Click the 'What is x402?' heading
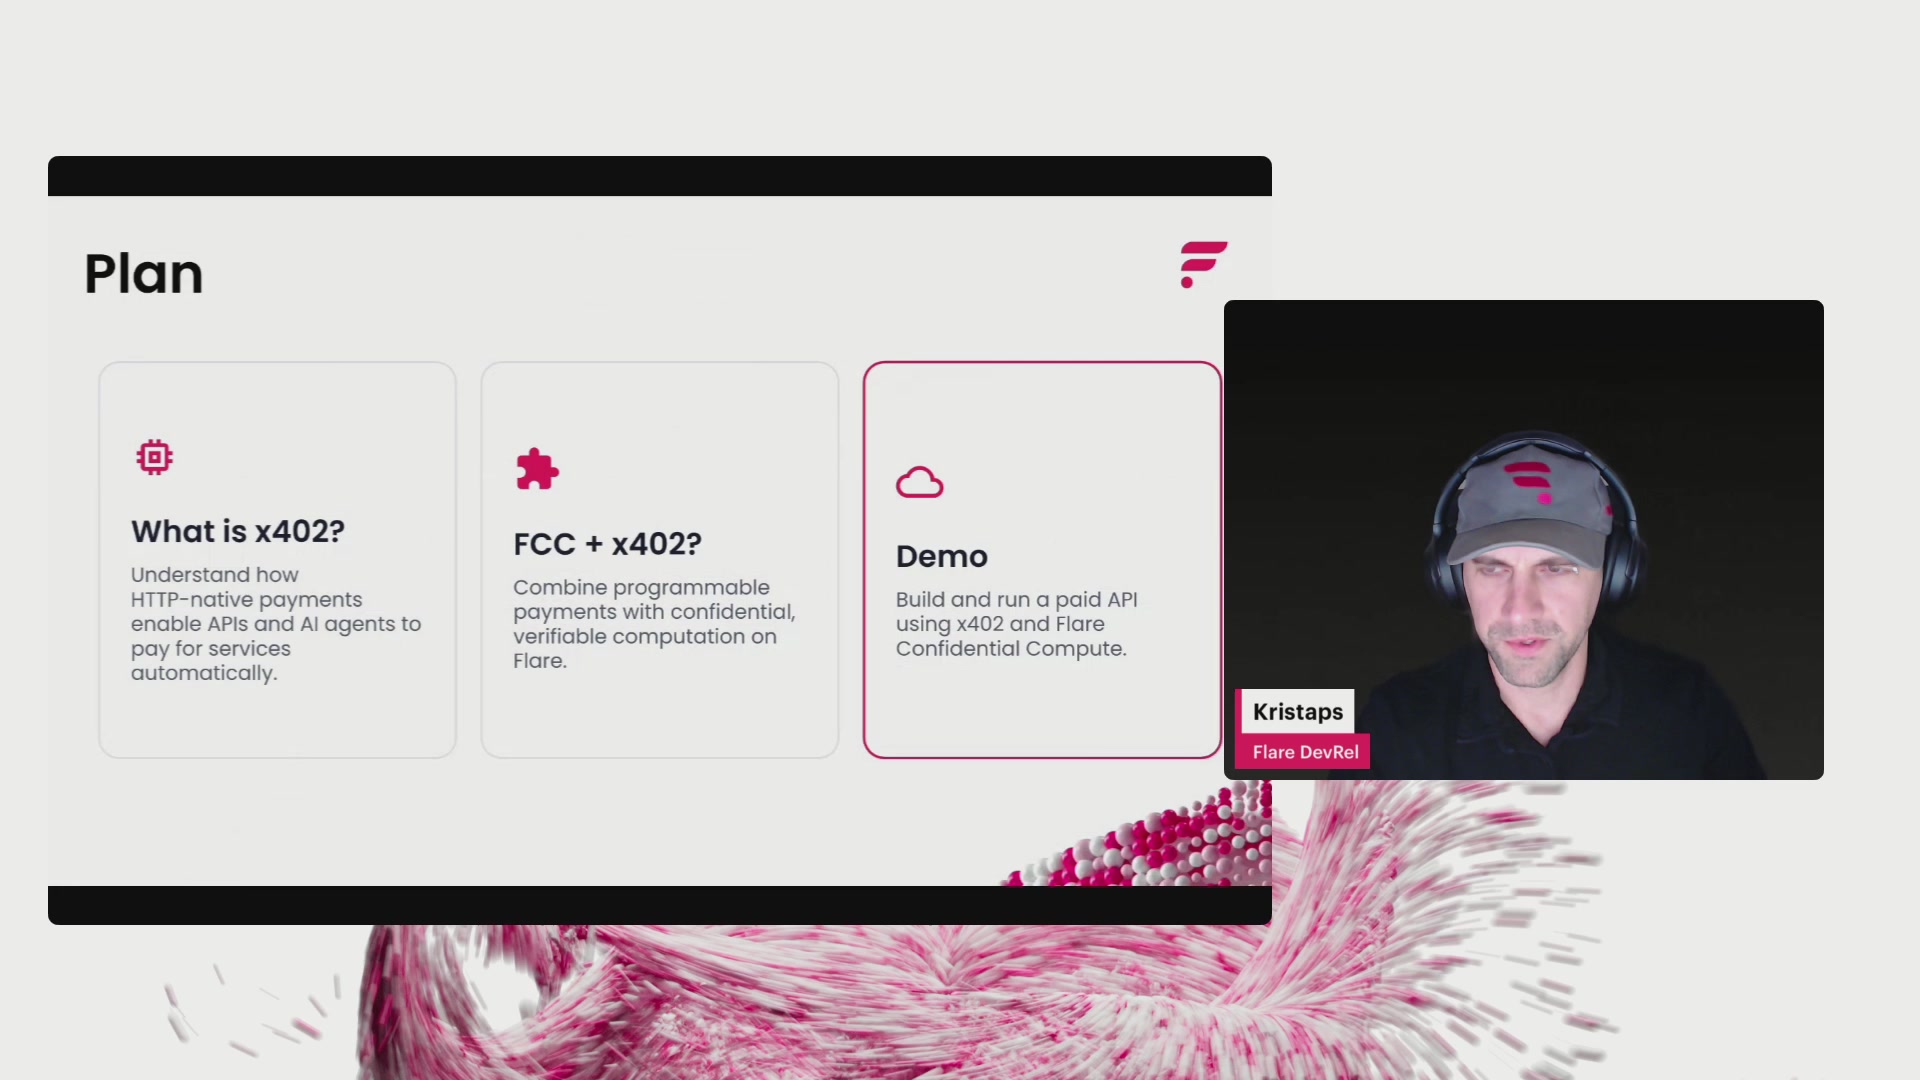Screen dimensions: 1920x1080 coord(238,531)
